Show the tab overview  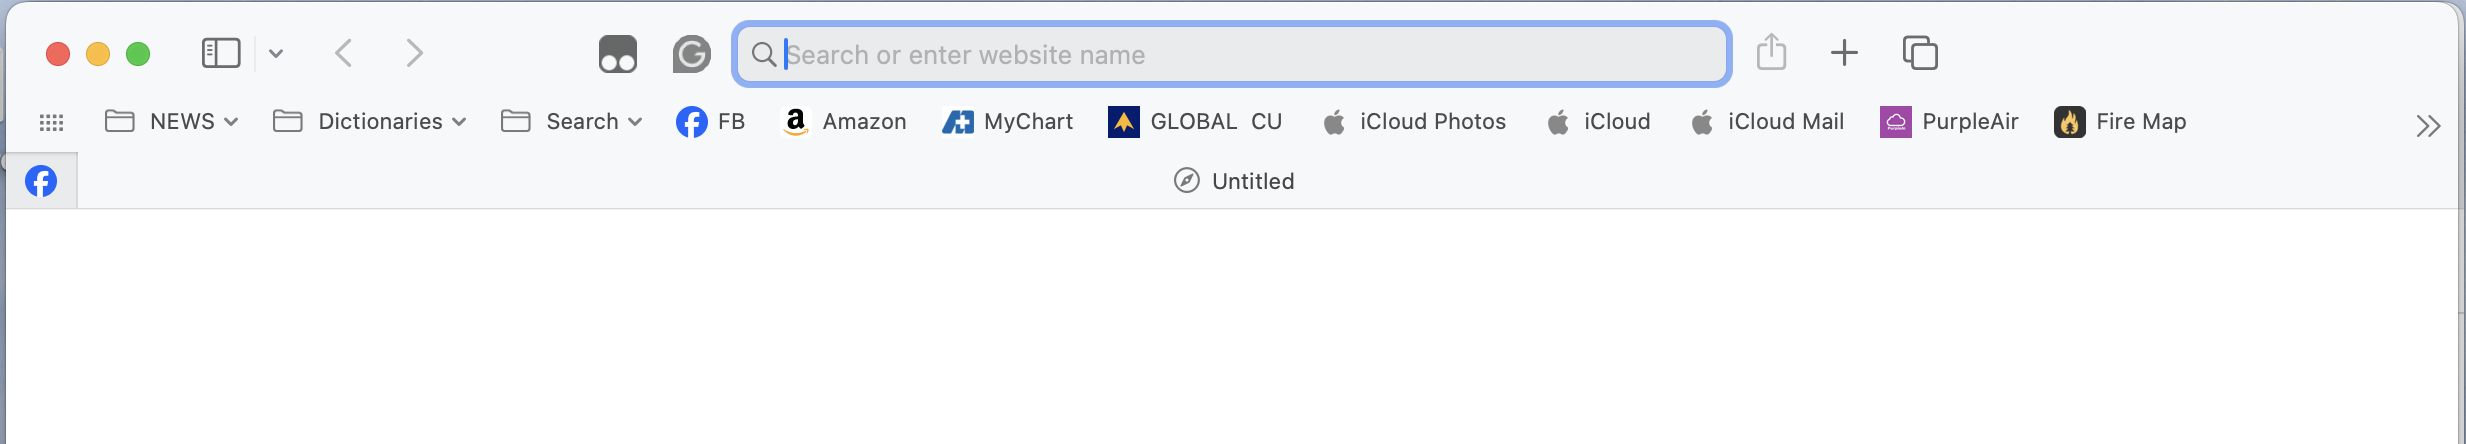pos(1920,53)
